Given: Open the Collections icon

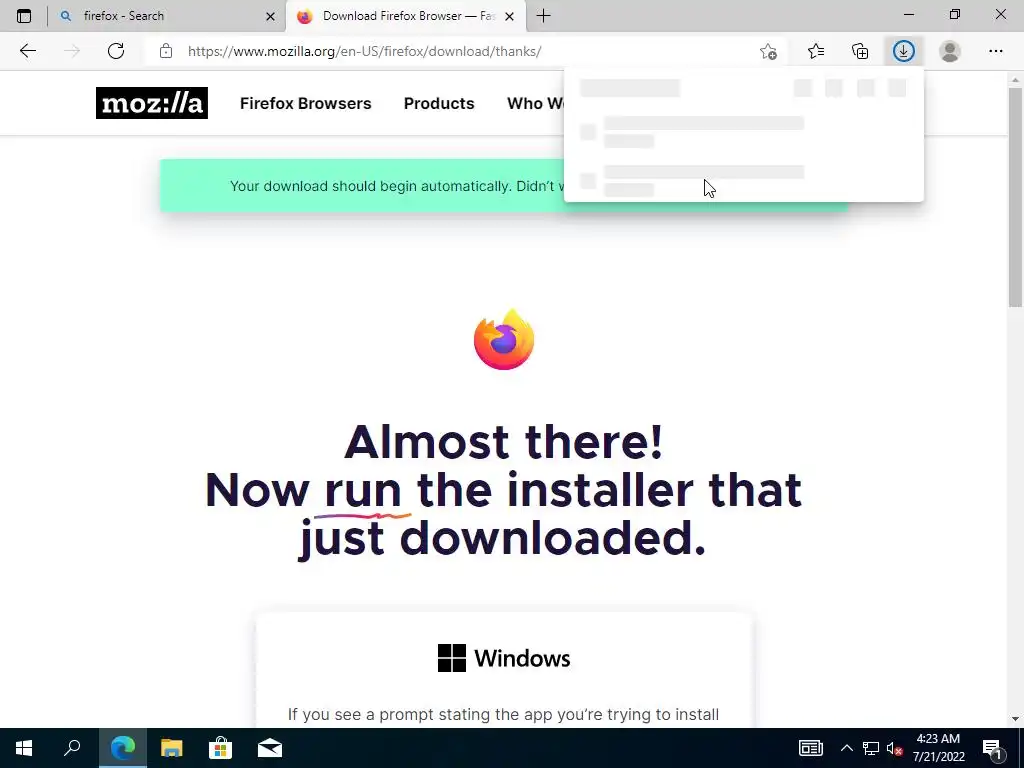Looking at the screenshot, I should (860, 51).
